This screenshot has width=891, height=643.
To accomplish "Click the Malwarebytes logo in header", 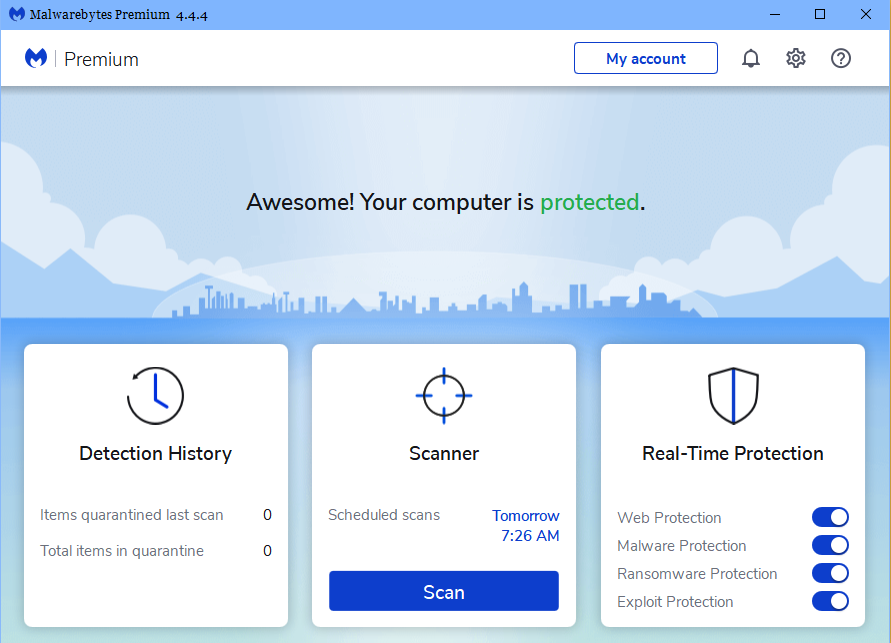I will click(x=36, y=59).
